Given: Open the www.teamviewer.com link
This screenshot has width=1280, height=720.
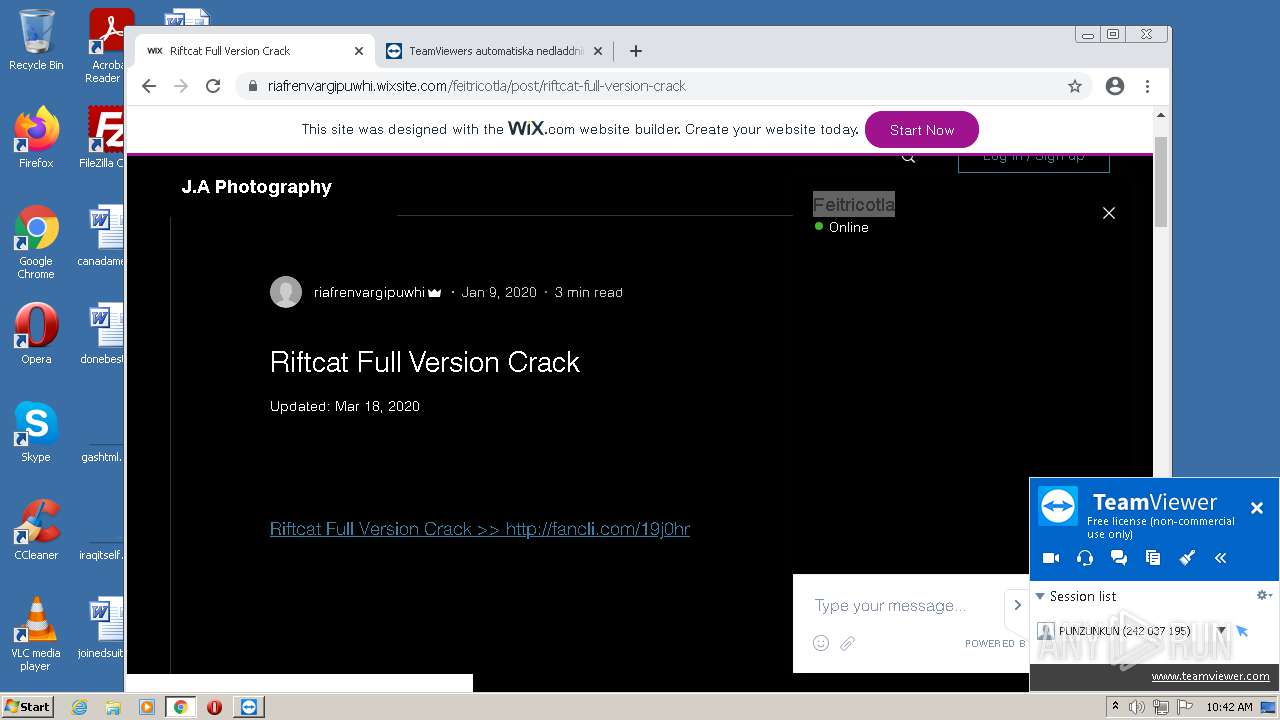Looking at the screenshot, I should coord(1210,676).
